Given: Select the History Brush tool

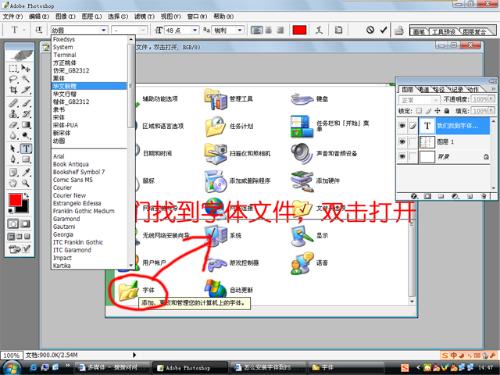Looking at the screenshot, I should [x=26, y=114].
